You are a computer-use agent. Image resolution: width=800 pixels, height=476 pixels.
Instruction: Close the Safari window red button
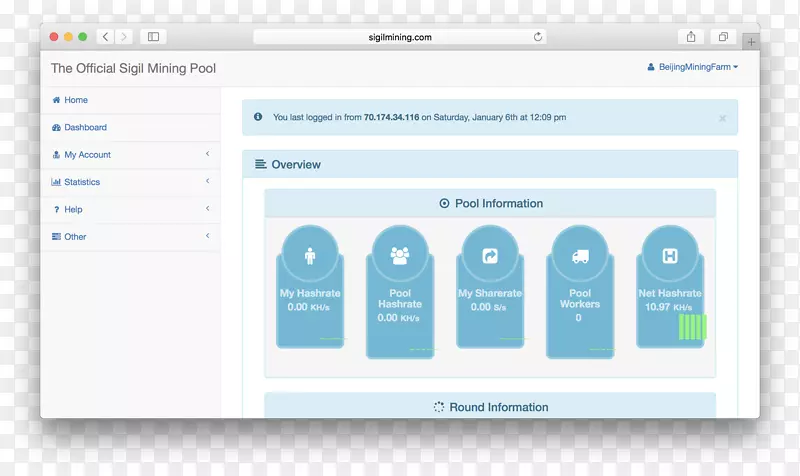pos(54,37)
